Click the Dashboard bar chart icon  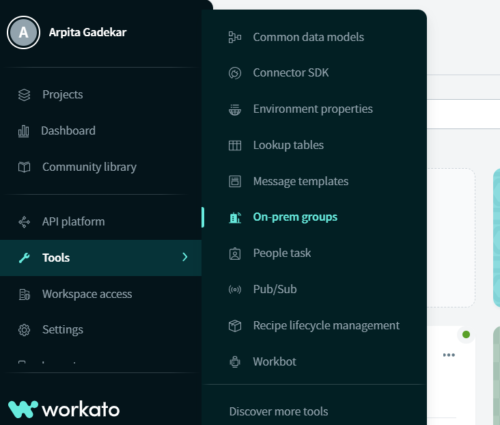click(23, 131)
